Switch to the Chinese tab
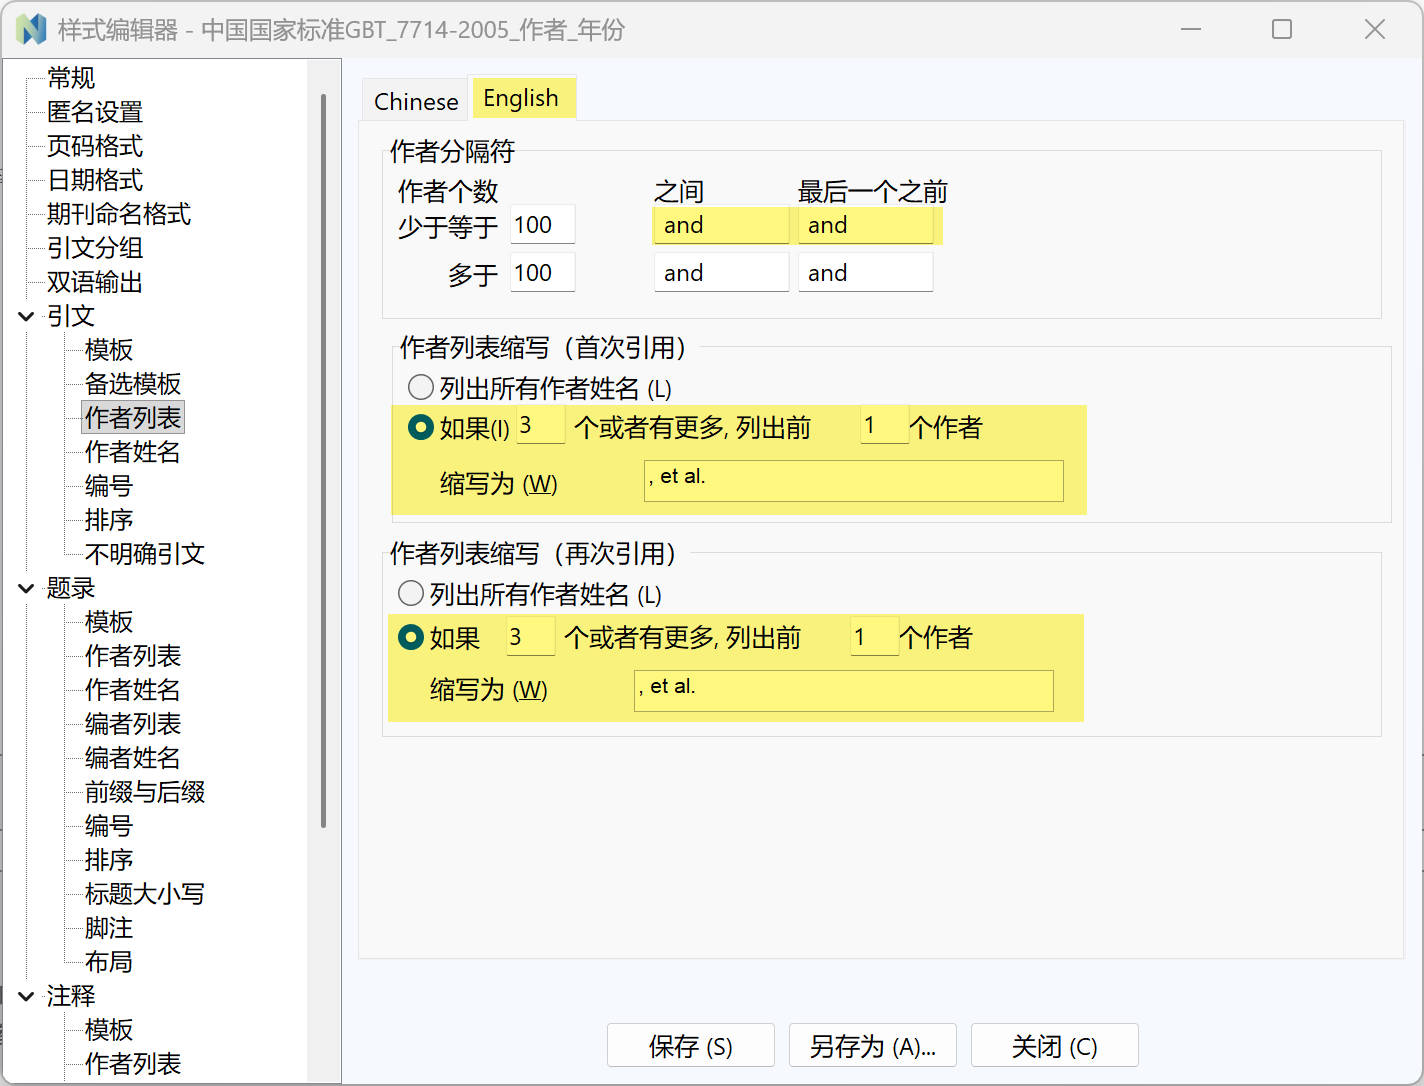Viewport: 1424px width, 1086px height. 415,101
